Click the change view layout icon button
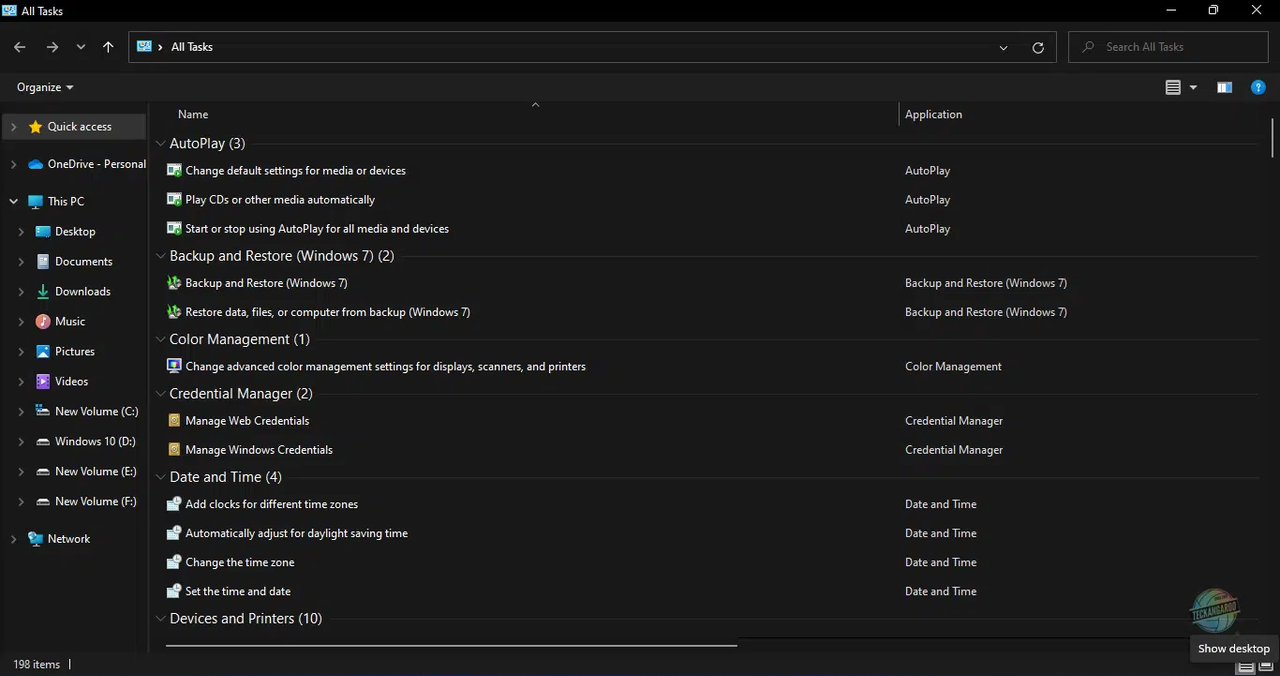This screenshot has width=1280, height=676. (1173, 88)
